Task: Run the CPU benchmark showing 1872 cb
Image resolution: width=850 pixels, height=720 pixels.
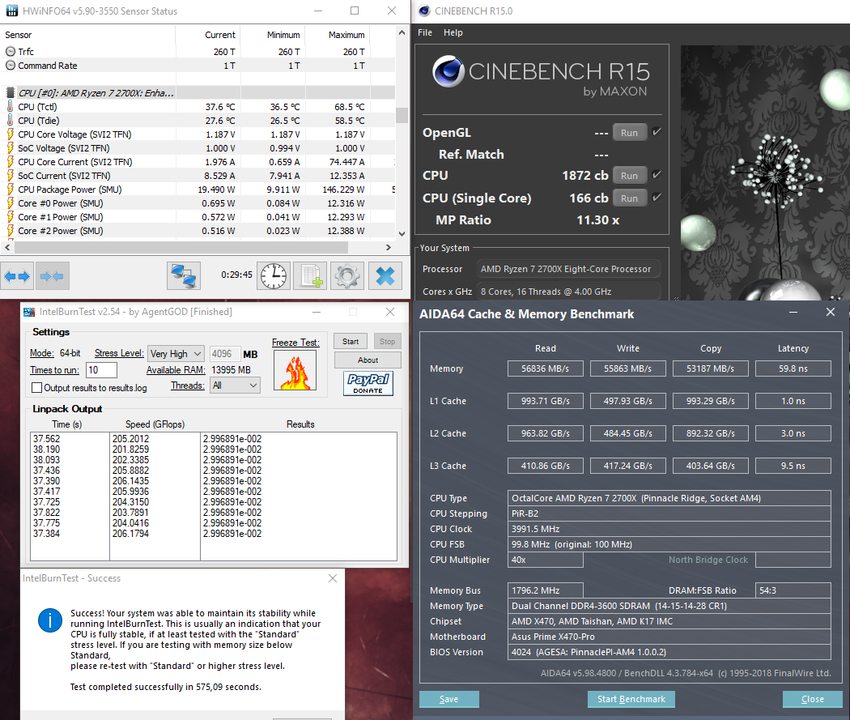Action: [629, 176]
